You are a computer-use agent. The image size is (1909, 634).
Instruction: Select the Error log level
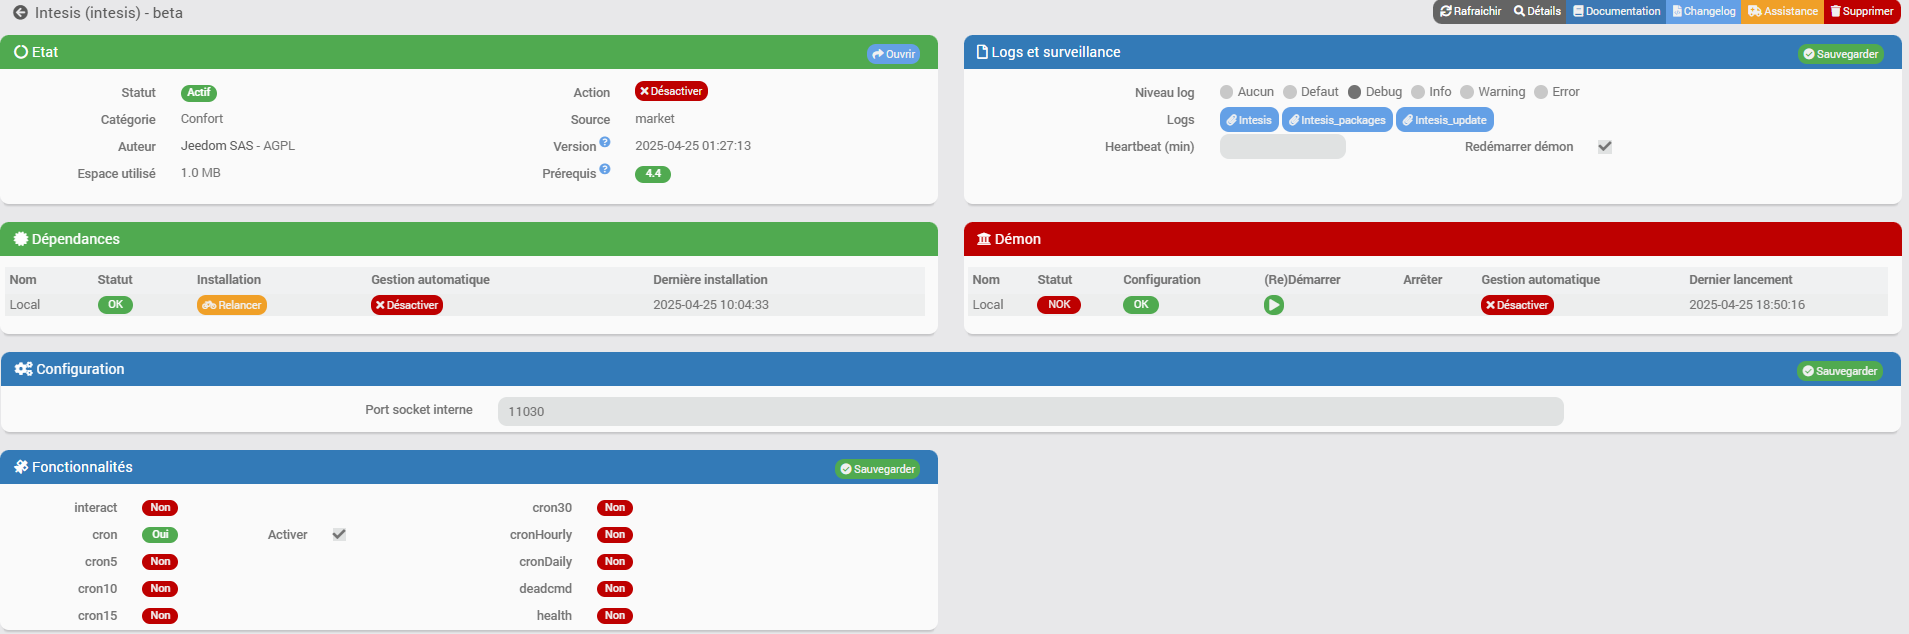(x=1541, y=92)
